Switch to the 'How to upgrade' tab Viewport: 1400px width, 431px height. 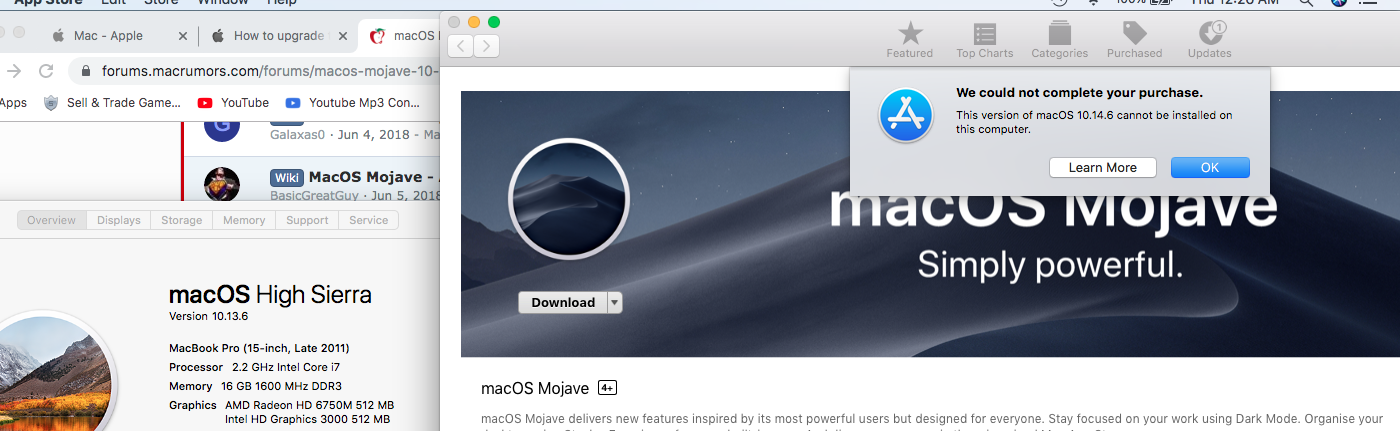(278, 36)
